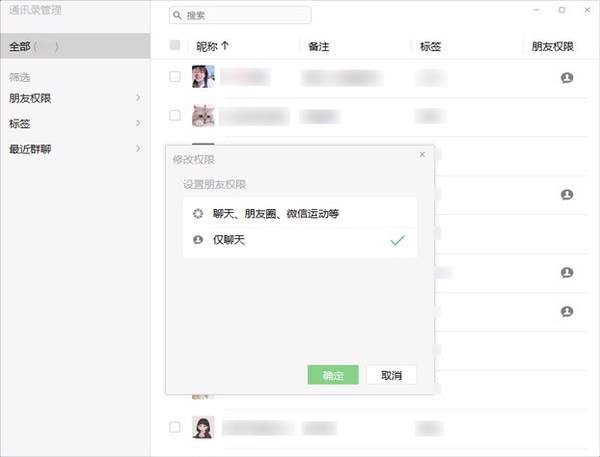Screen dimensions: 600x457
Task: Click the bottom contact's cartoon girl avatar
Action: [203, 427]
